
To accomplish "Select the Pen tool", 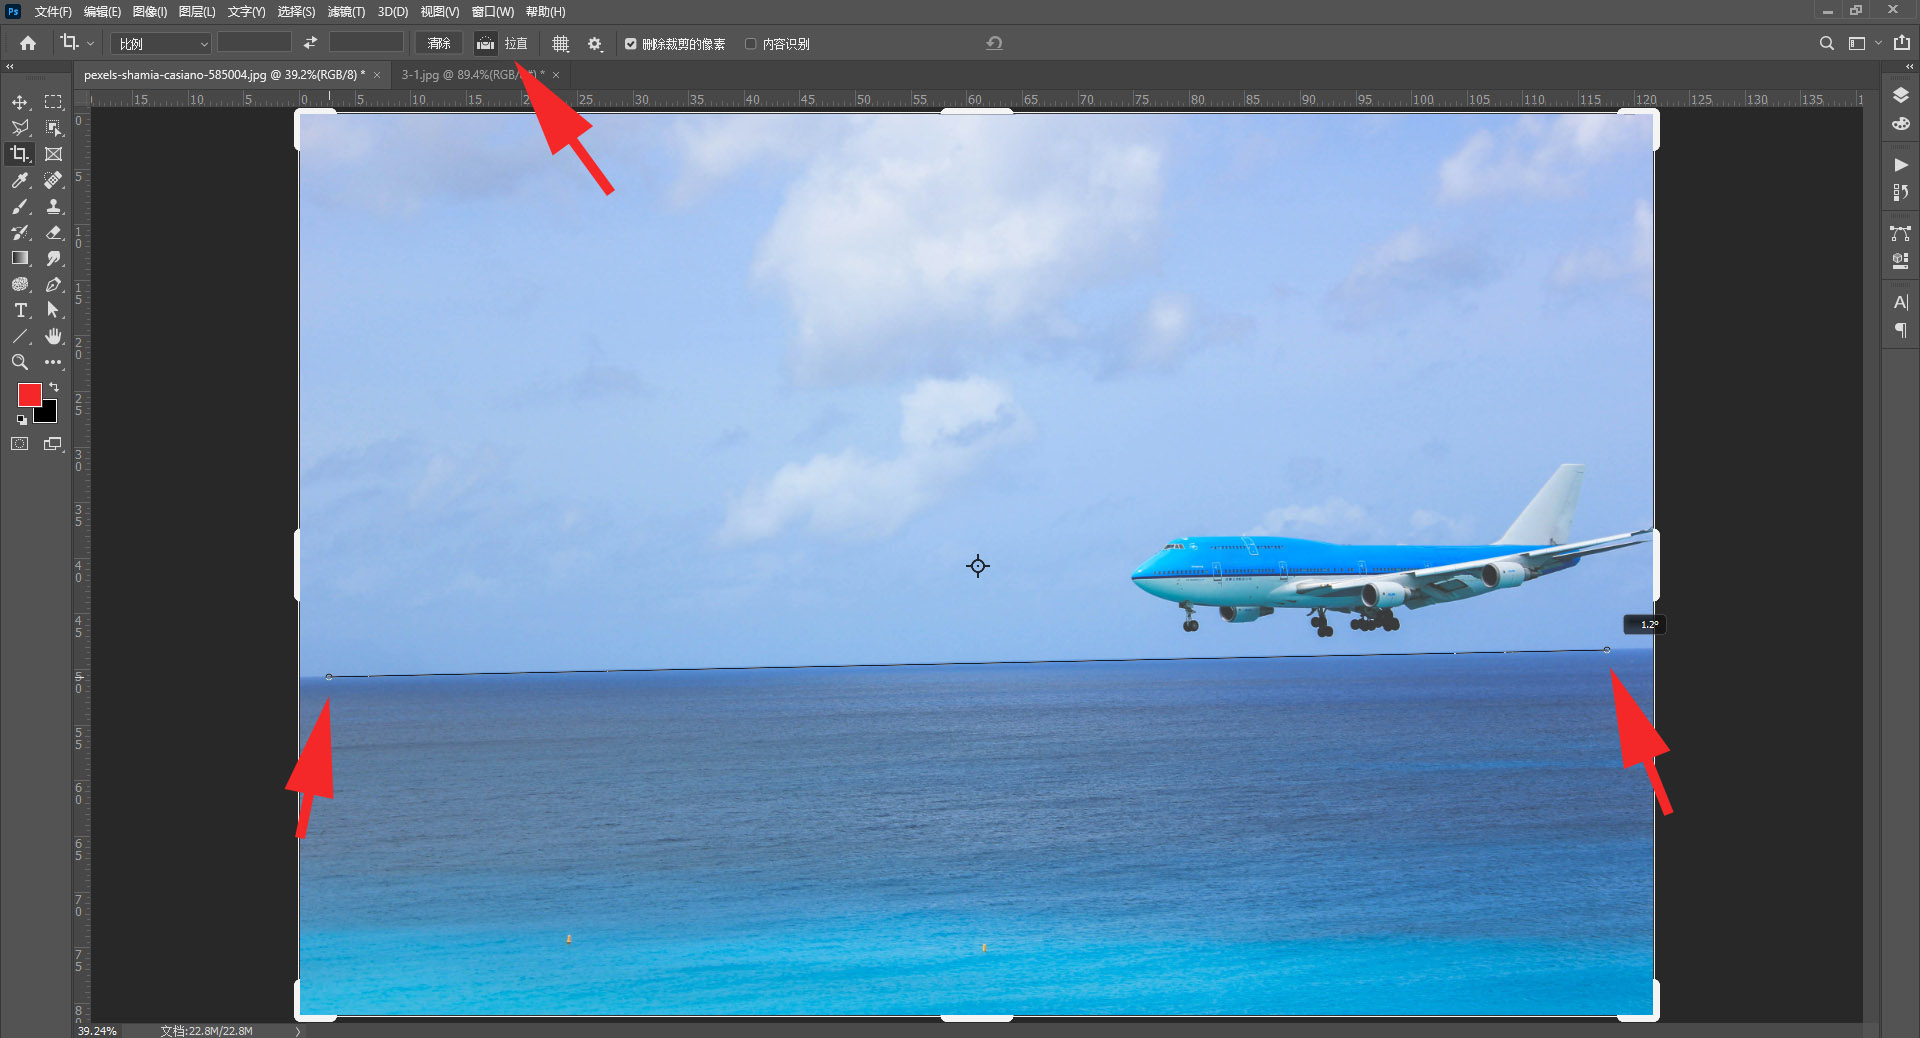I will (54, 284).
